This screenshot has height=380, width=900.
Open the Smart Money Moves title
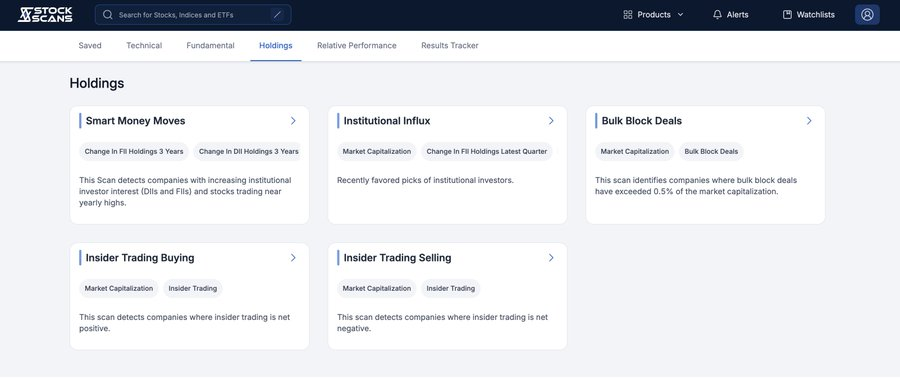(x=135, y=121)
